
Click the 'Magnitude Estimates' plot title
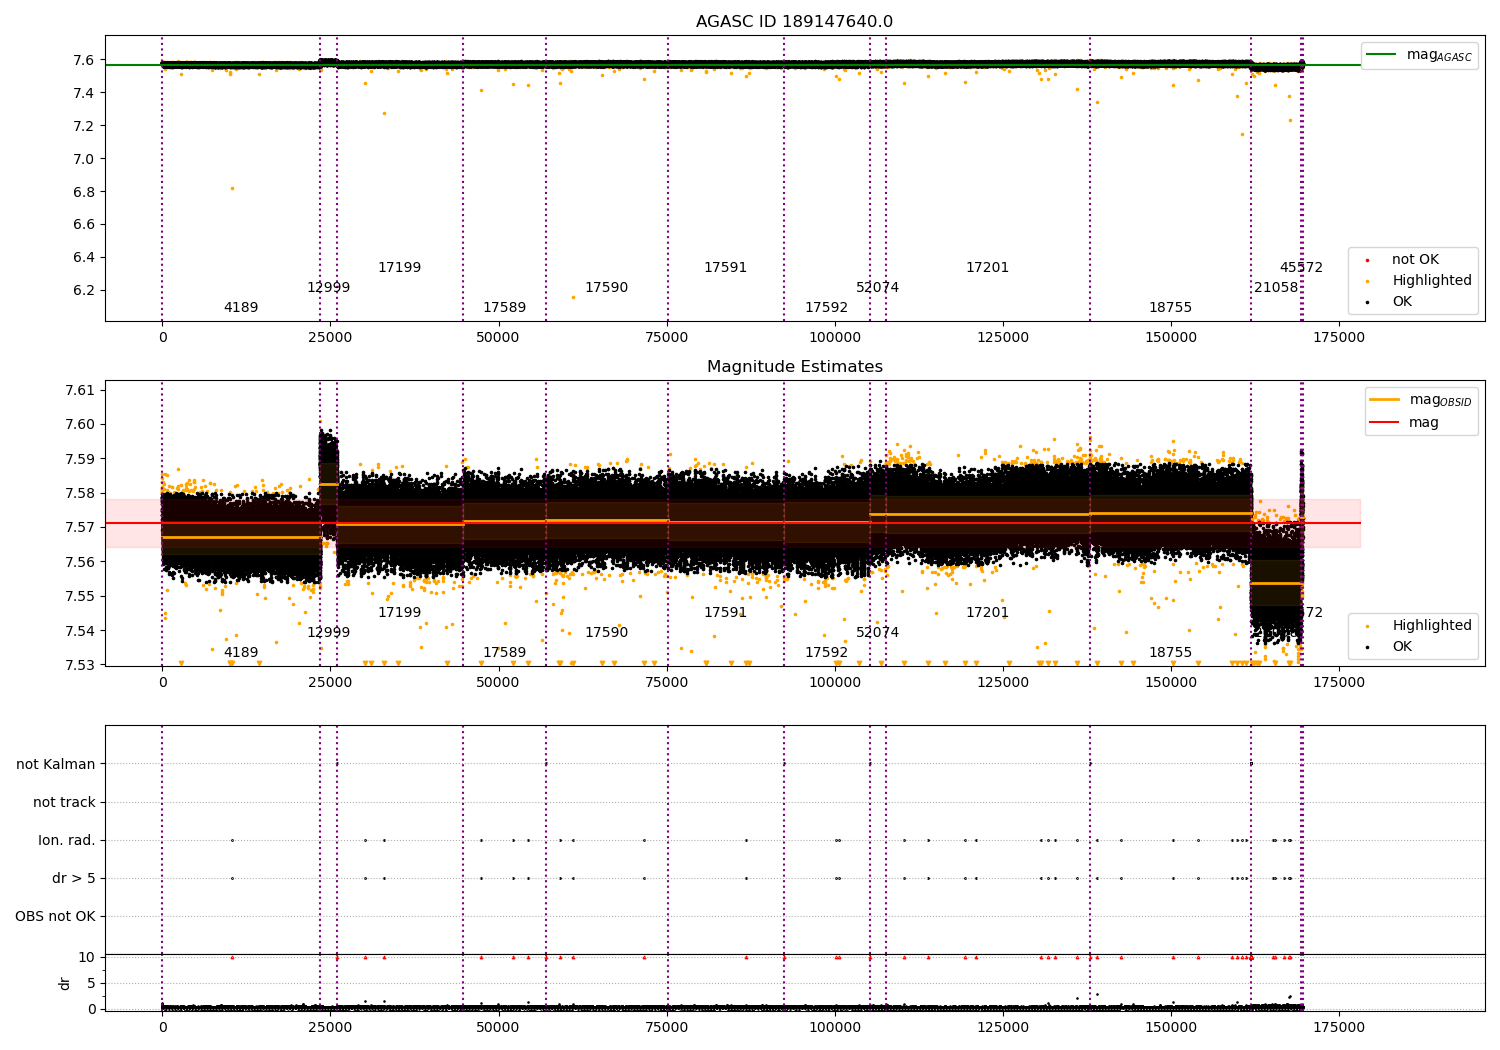pos(794,367)
